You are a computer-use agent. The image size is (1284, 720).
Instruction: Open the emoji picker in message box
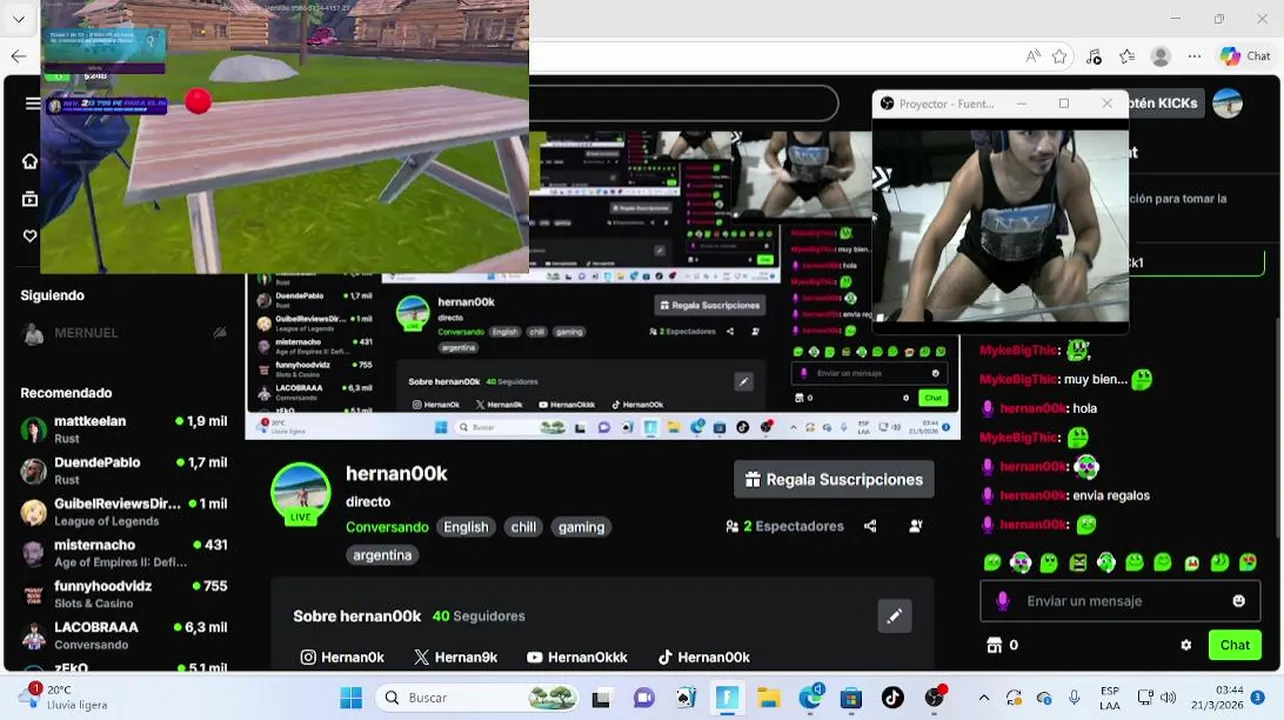tap(1239, 601)
